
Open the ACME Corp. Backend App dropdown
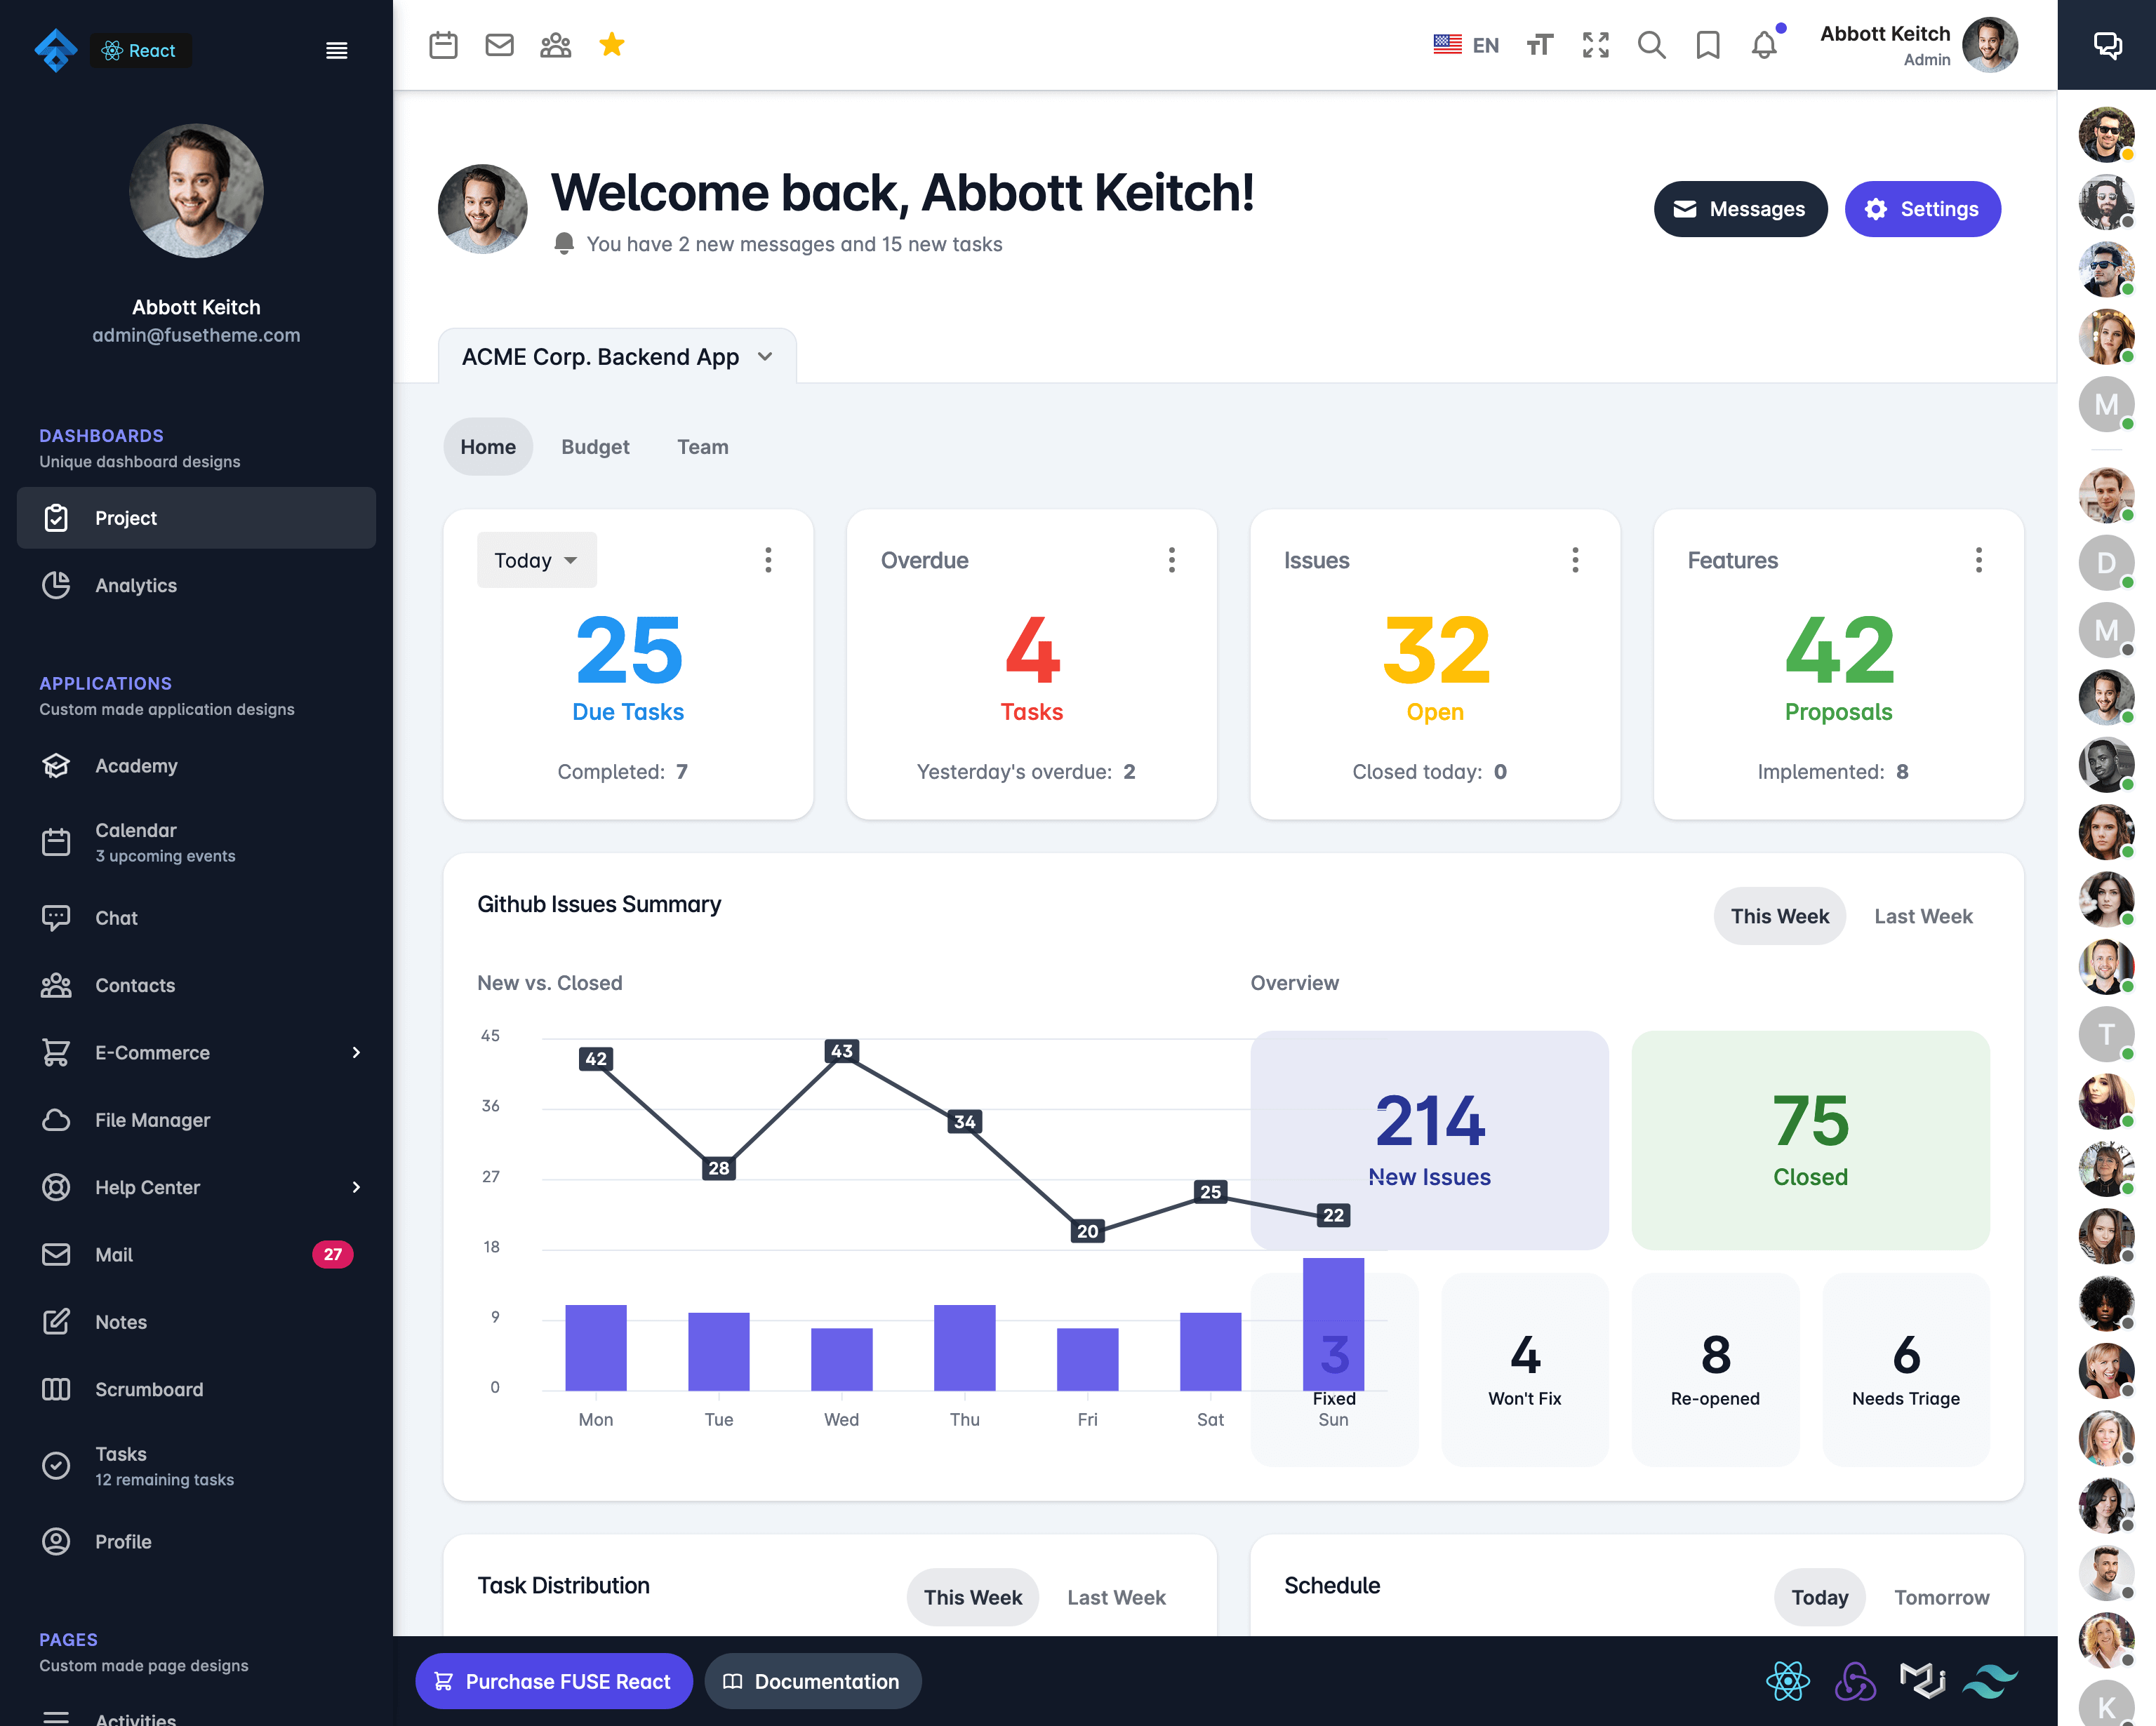pos(617,357)
